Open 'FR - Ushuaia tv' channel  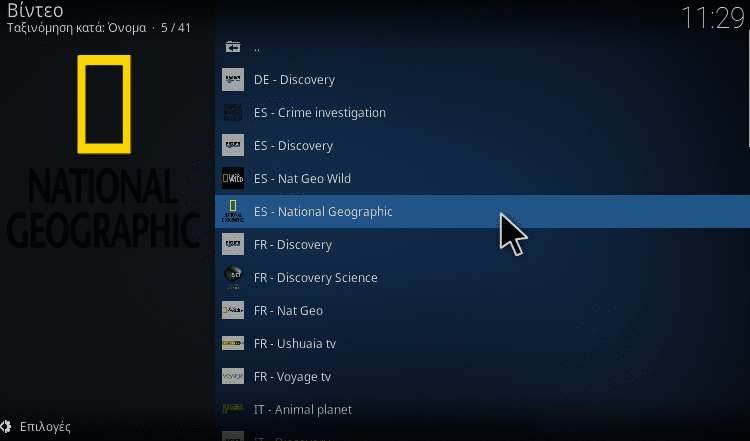[482, 343]
